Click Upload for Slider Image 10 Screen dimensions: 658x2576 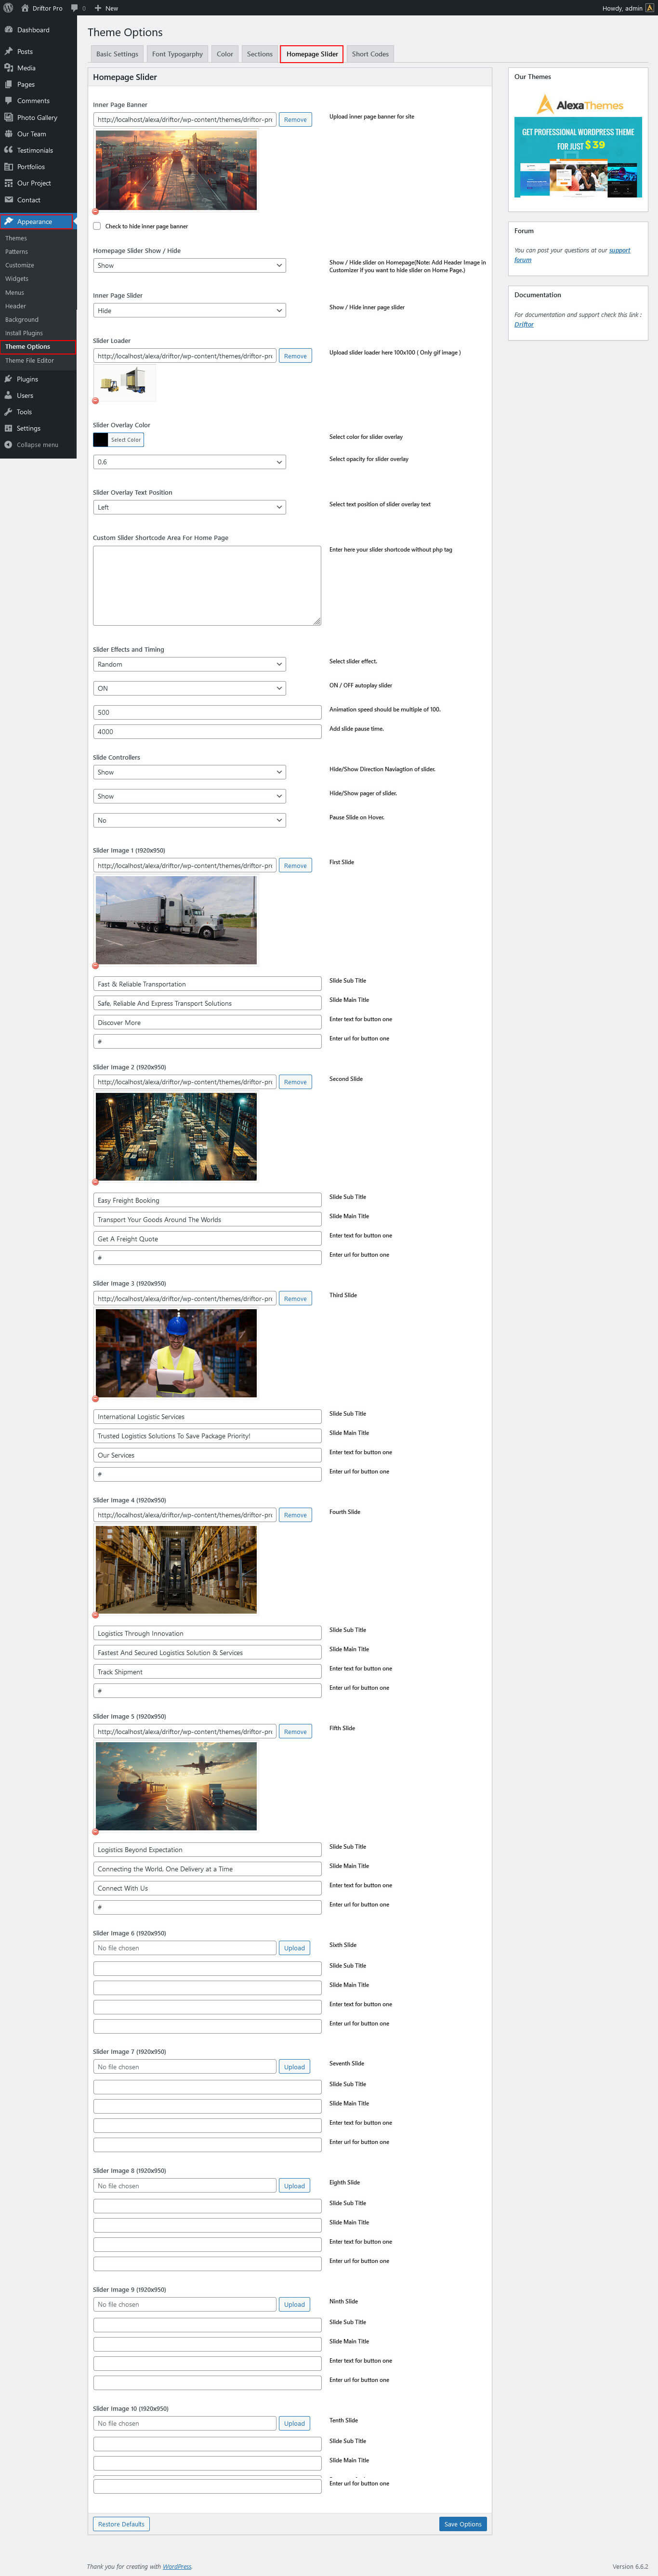pos(294,2423)
